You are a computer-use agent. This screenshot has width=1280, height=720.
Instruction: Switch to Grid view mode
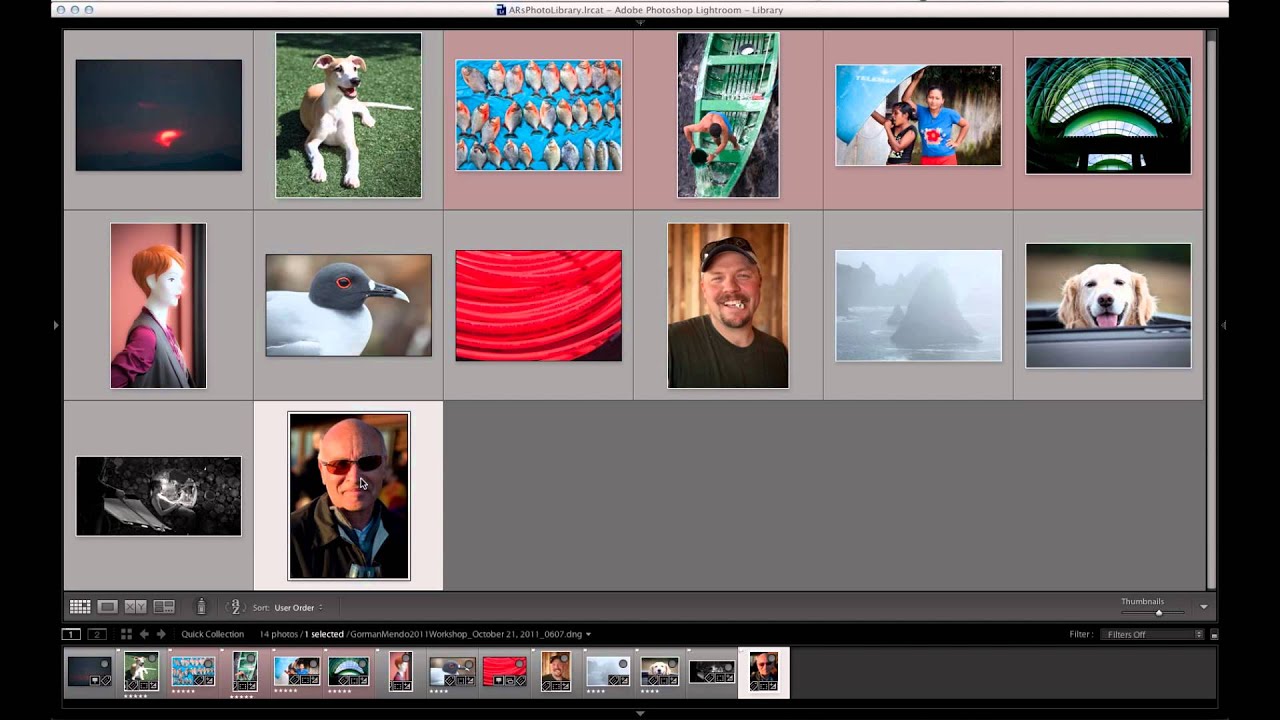[80, 607]
